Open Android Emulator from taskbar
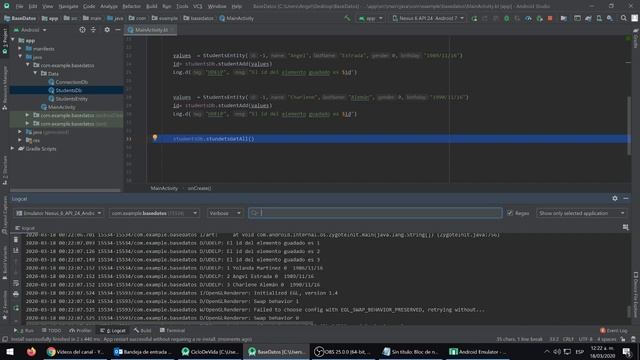Viewport: 640px width, 360px height. coord(478,351)
